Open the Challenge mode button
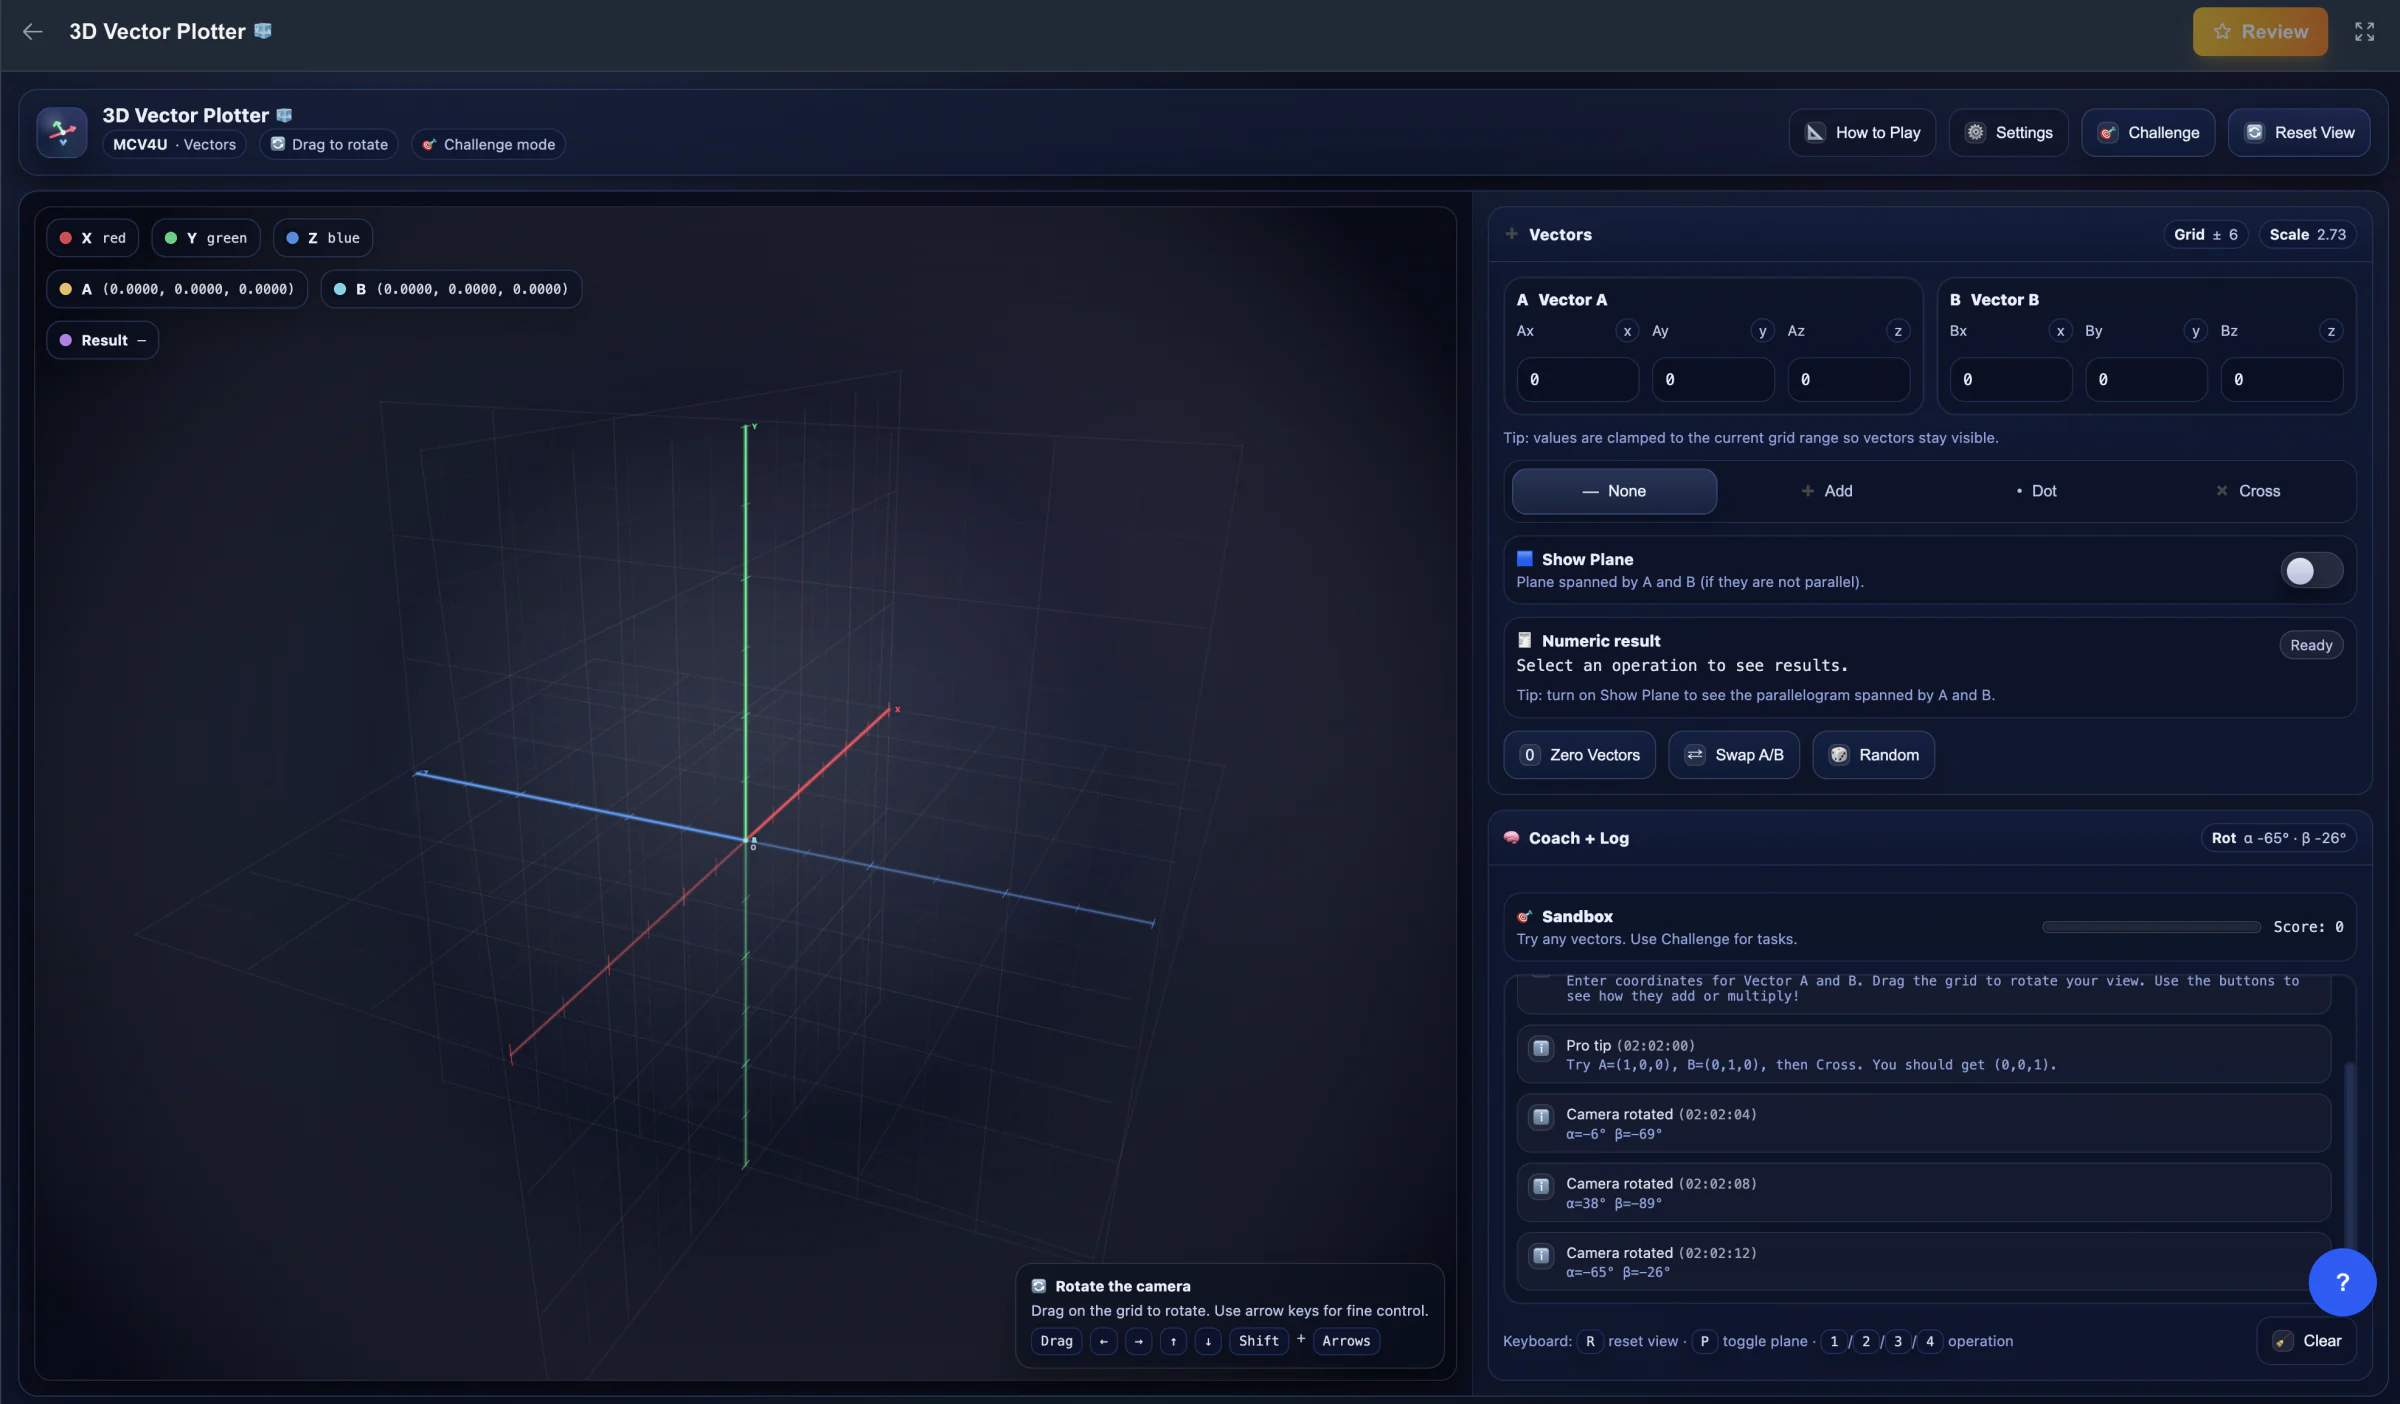The height and width of the screenshot is (1404, 2400). point(2148,133)
